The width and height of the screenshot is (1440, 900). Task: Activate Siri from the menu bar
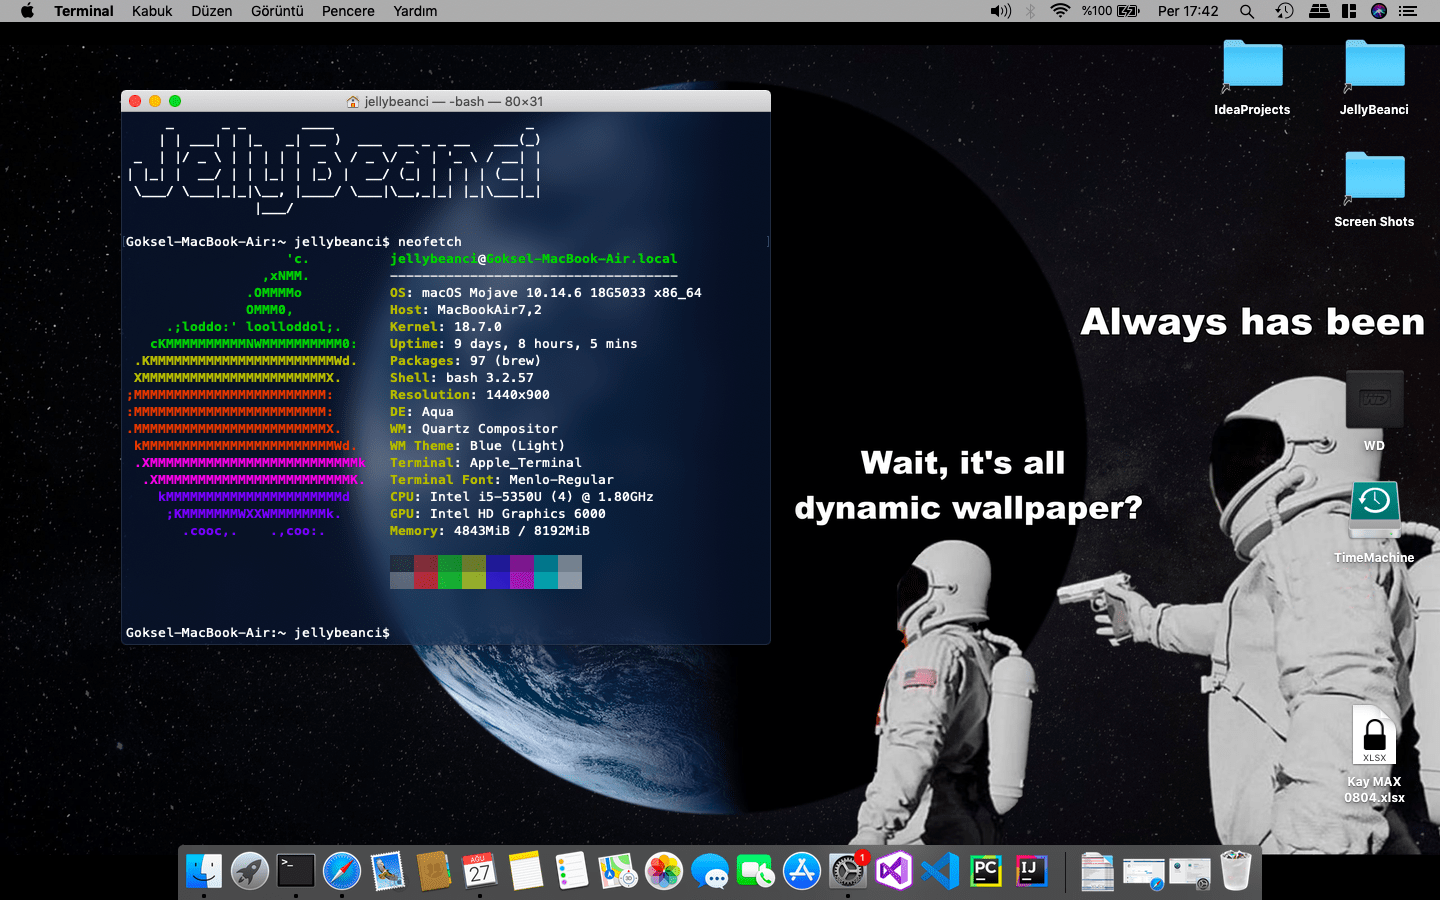point(1379,11)
